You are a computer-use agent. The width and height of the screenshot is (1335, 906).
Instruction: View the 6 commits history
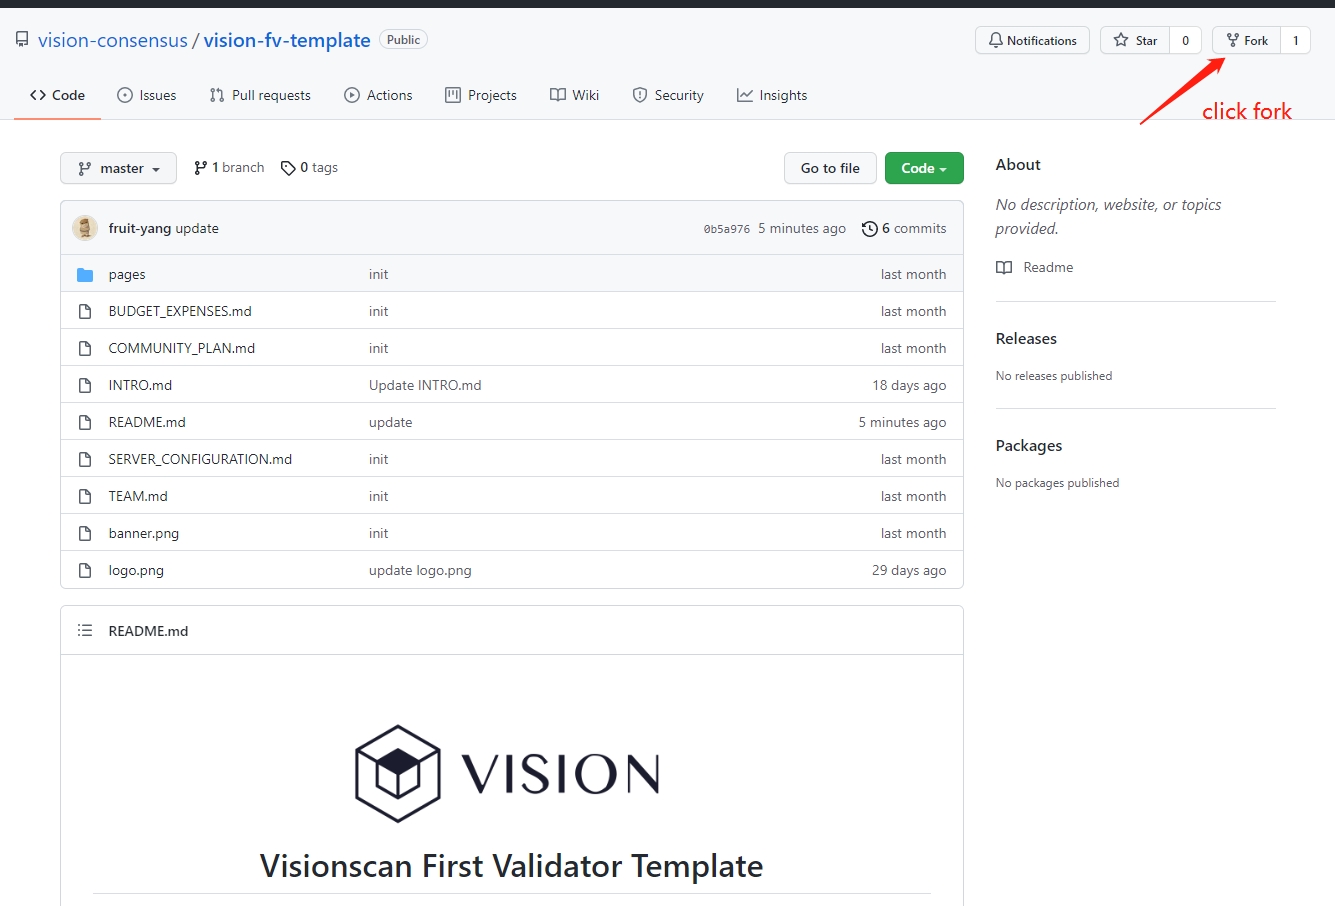pyautogui.click(x=904, y=228)
